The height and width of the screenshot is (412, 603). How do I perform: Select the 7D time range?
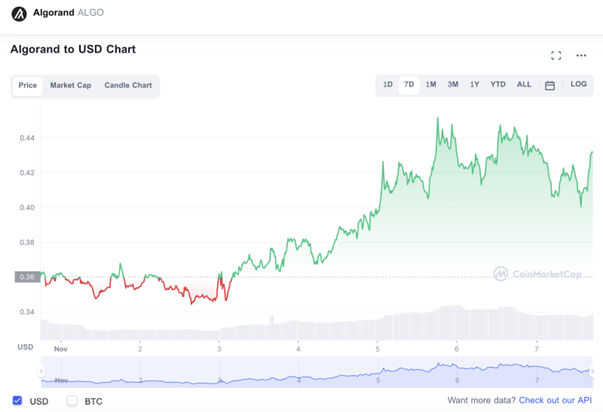point(409,85)
